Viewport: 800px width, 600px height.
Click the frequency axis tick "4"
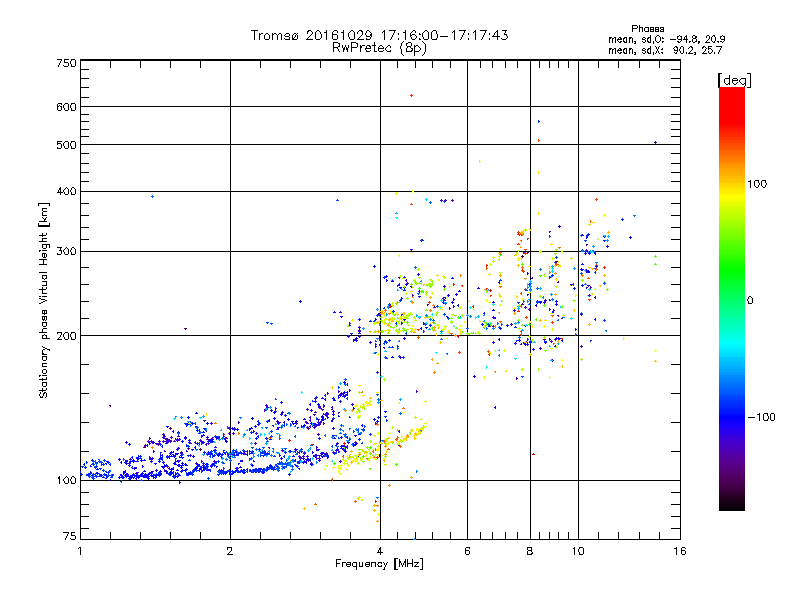click(380, 551)
